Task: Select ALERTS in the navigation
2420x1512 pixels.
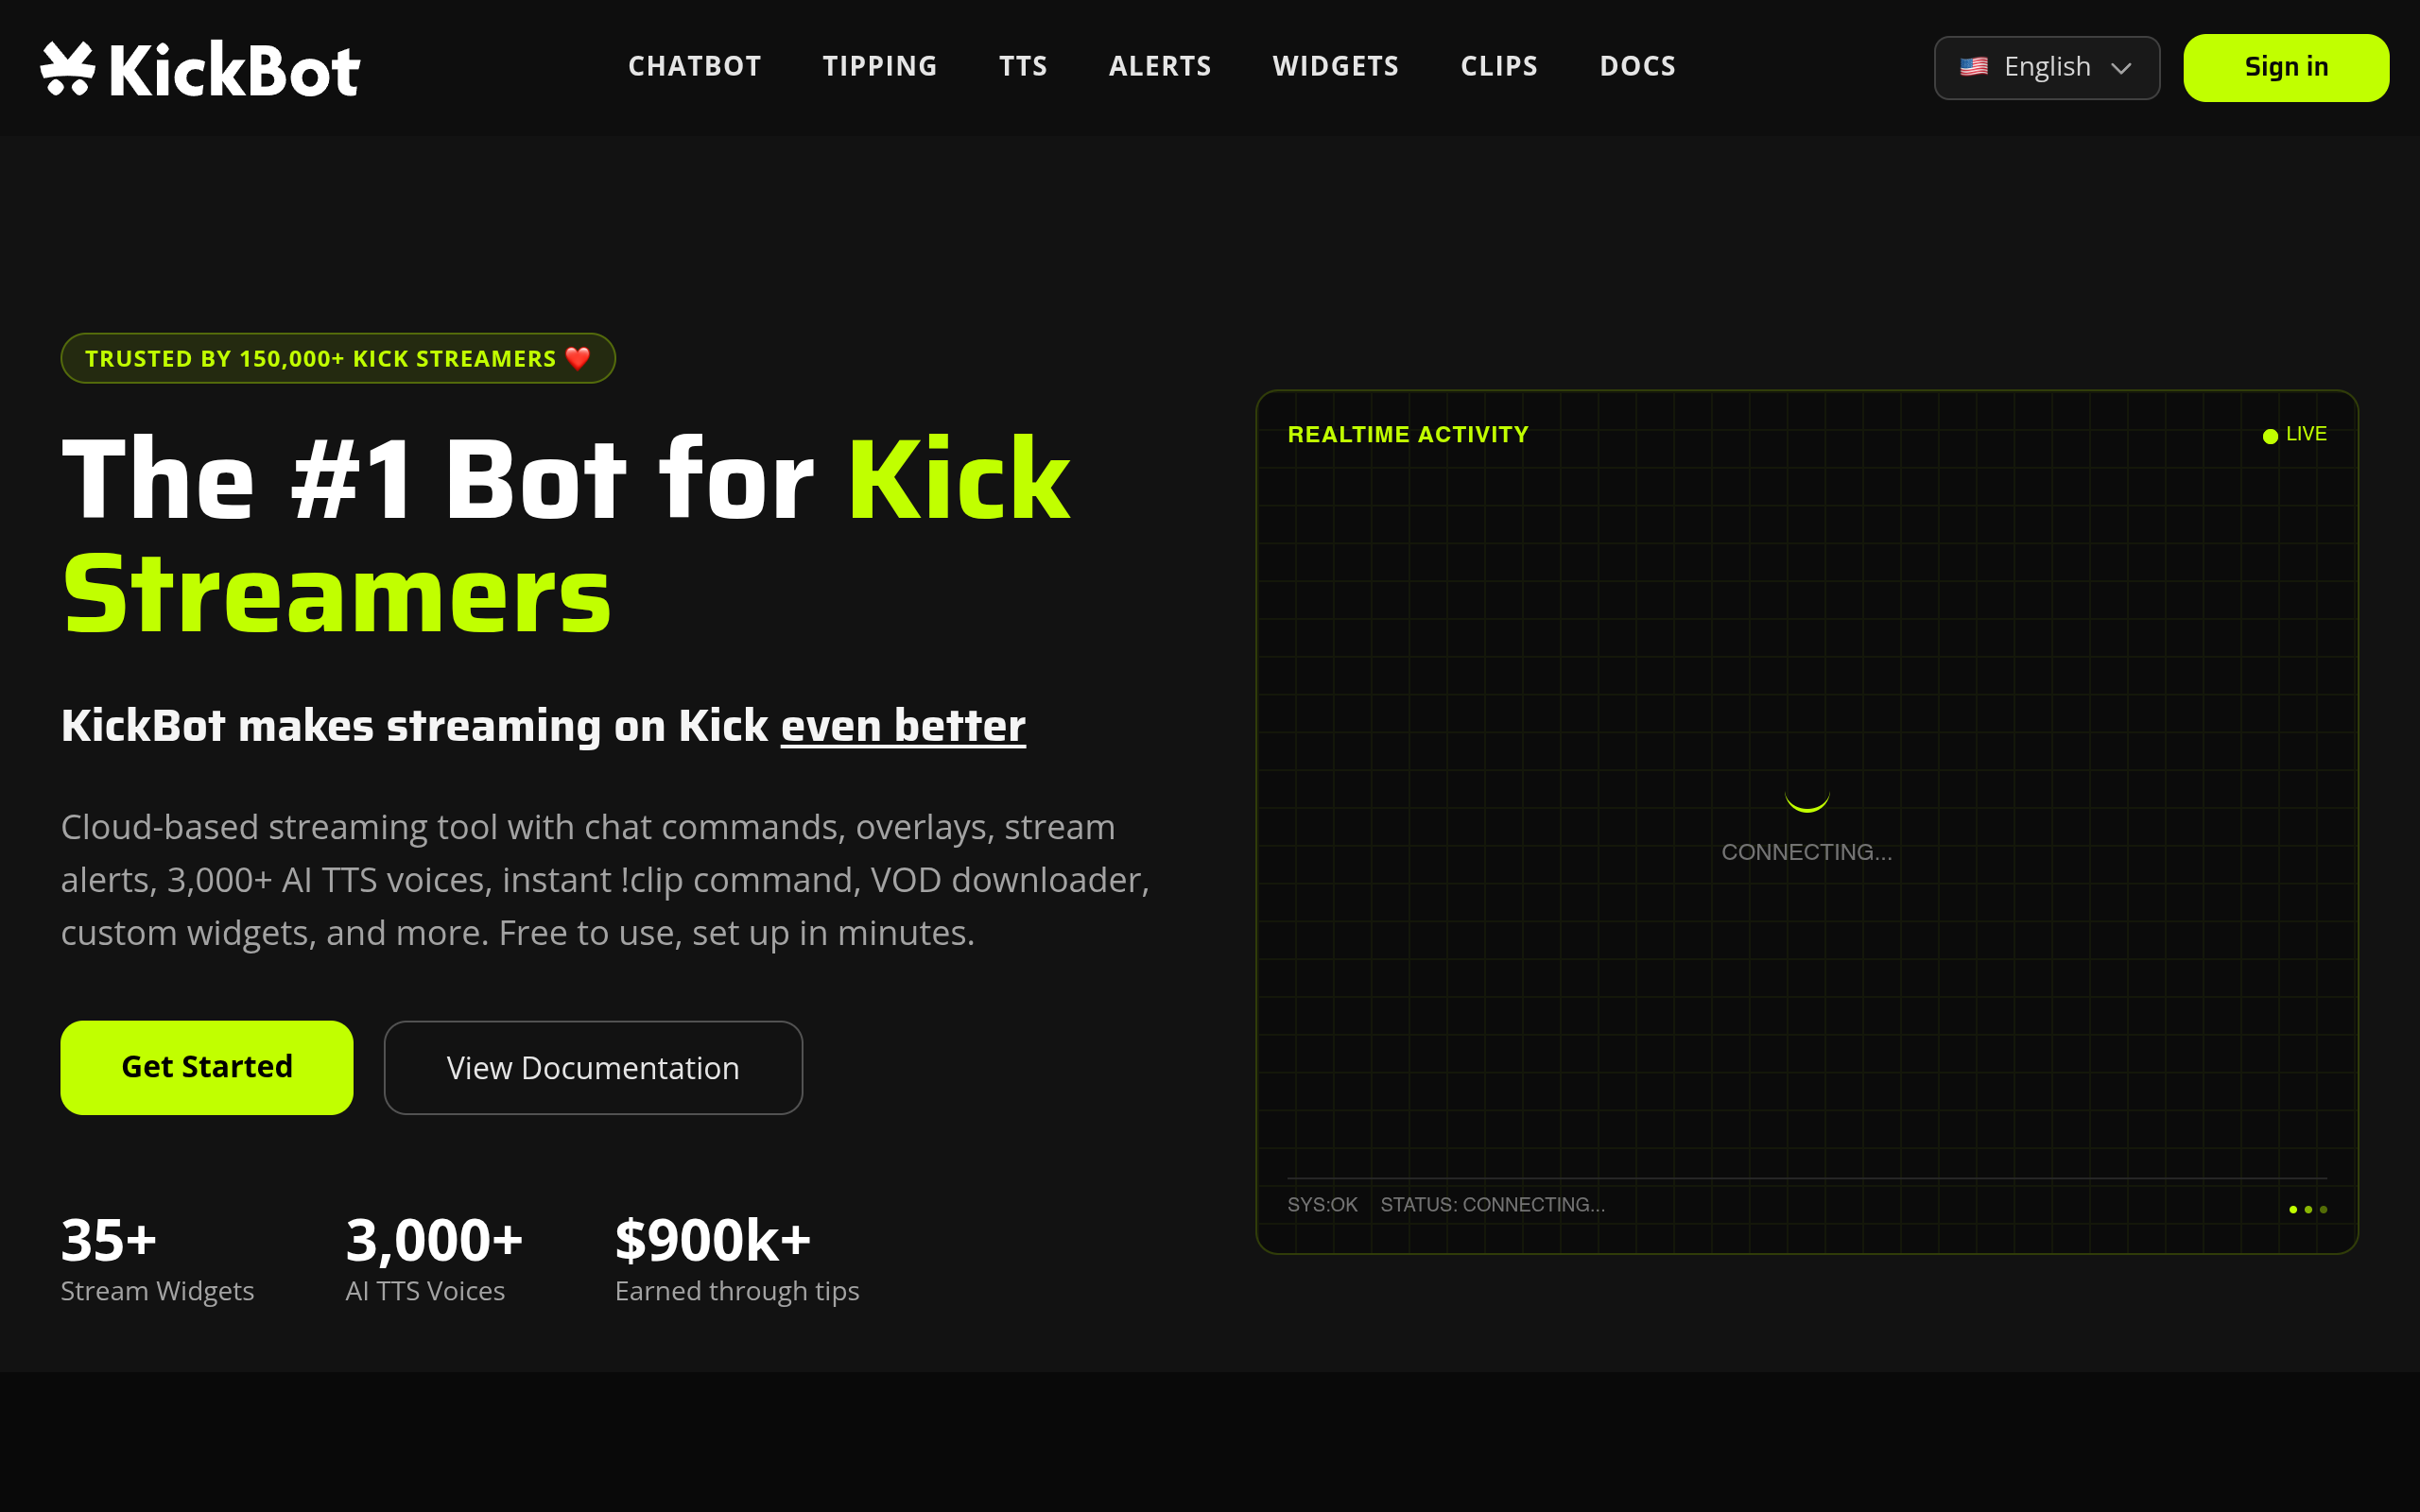Action: point(1160,66)
